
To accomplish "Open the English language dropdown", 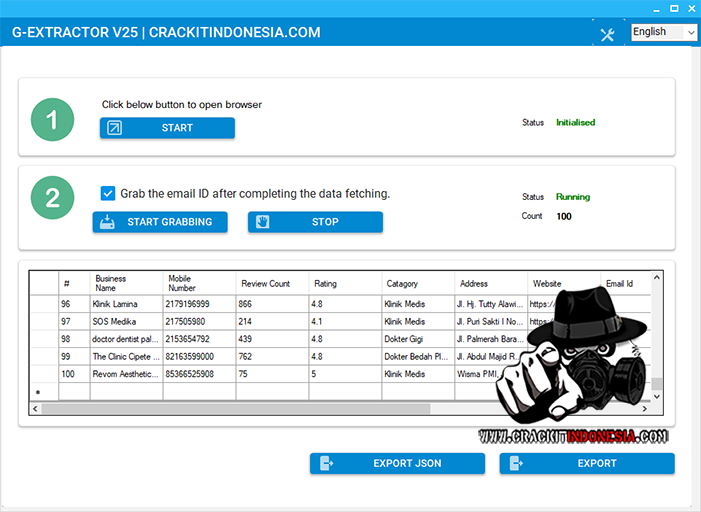I will click(663, 32).
